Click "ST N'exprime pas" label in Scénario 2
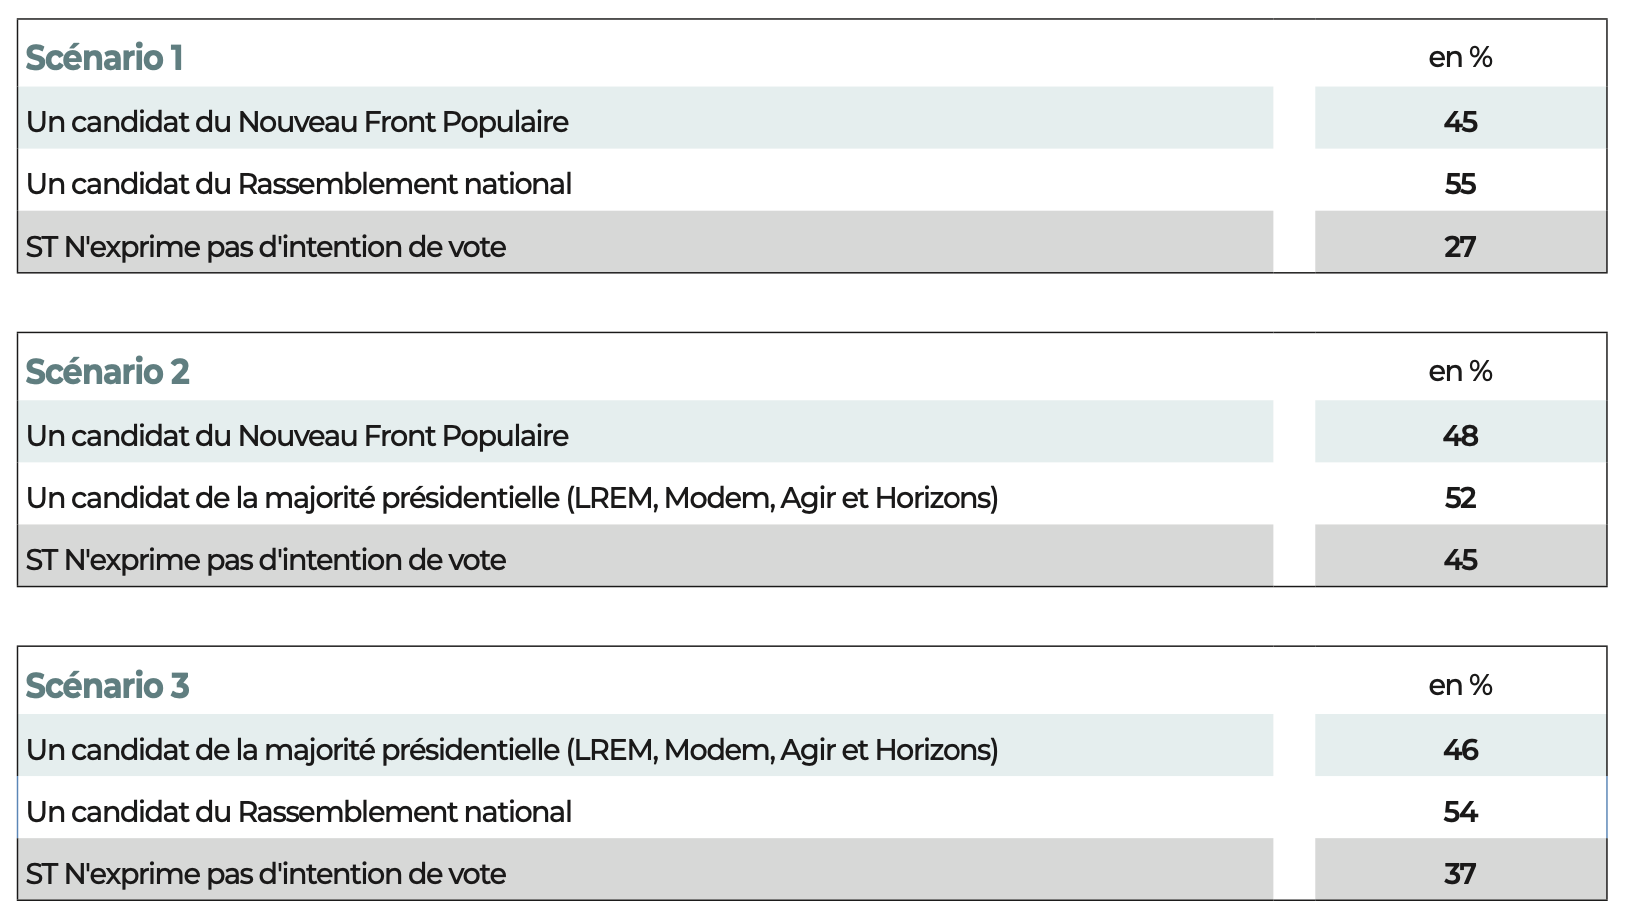The height and width of the screenshot is (920, 1628). [x=266, y=560]
